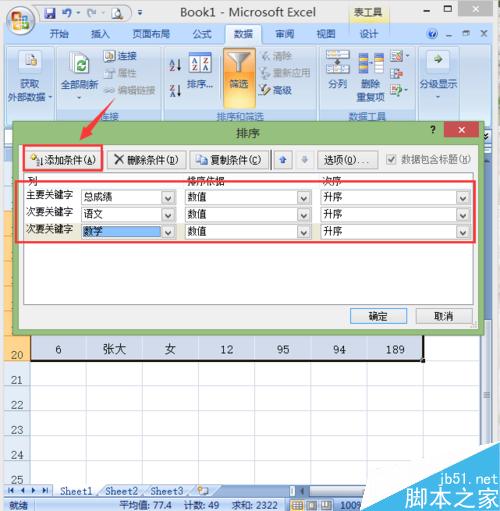Expand primary key column dropdown (总成绩)
The height and width of the screenshot is (511, 500).
pyautogui.click(x=168, y=198)
